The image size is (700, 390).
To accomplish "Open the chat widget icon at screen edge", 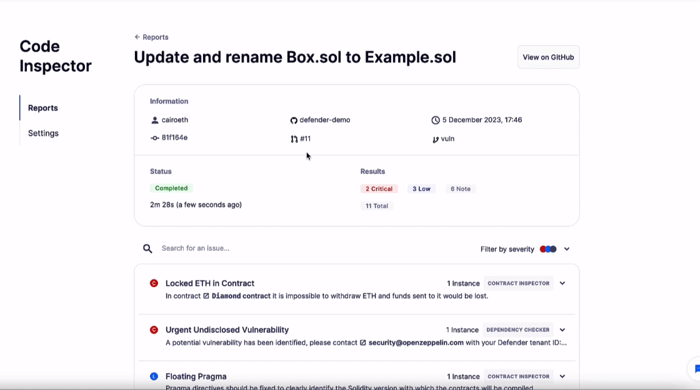I will click(696, 369).
